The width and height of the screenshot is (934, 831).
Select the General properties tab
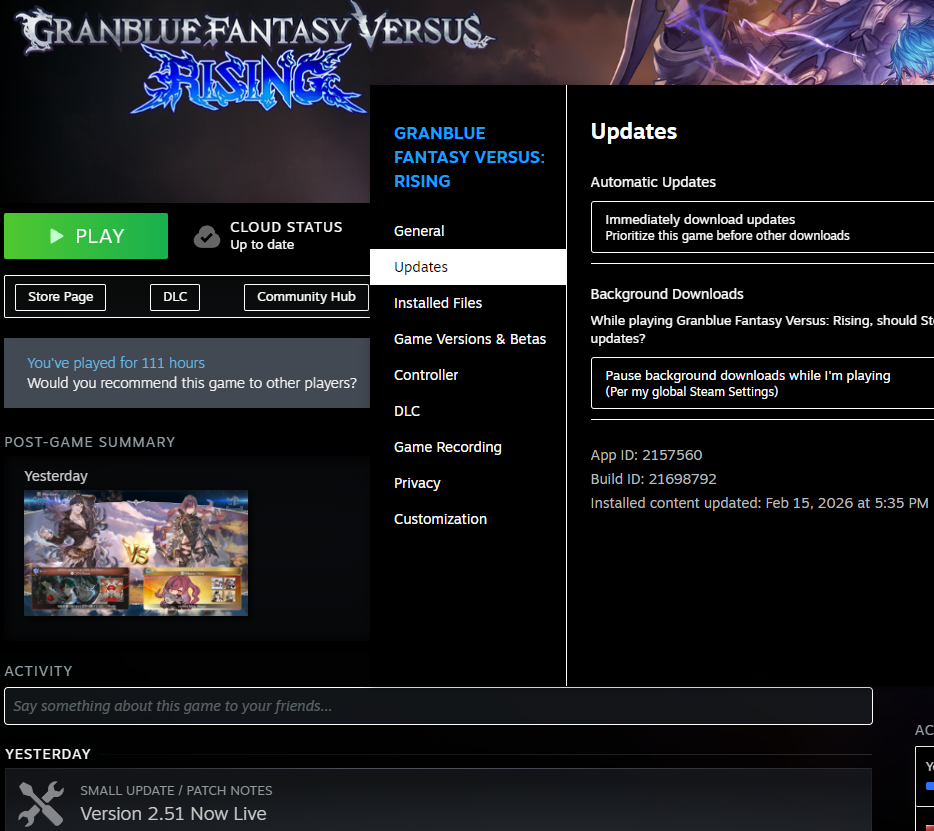pyautogui.click(x=468, y=231)
